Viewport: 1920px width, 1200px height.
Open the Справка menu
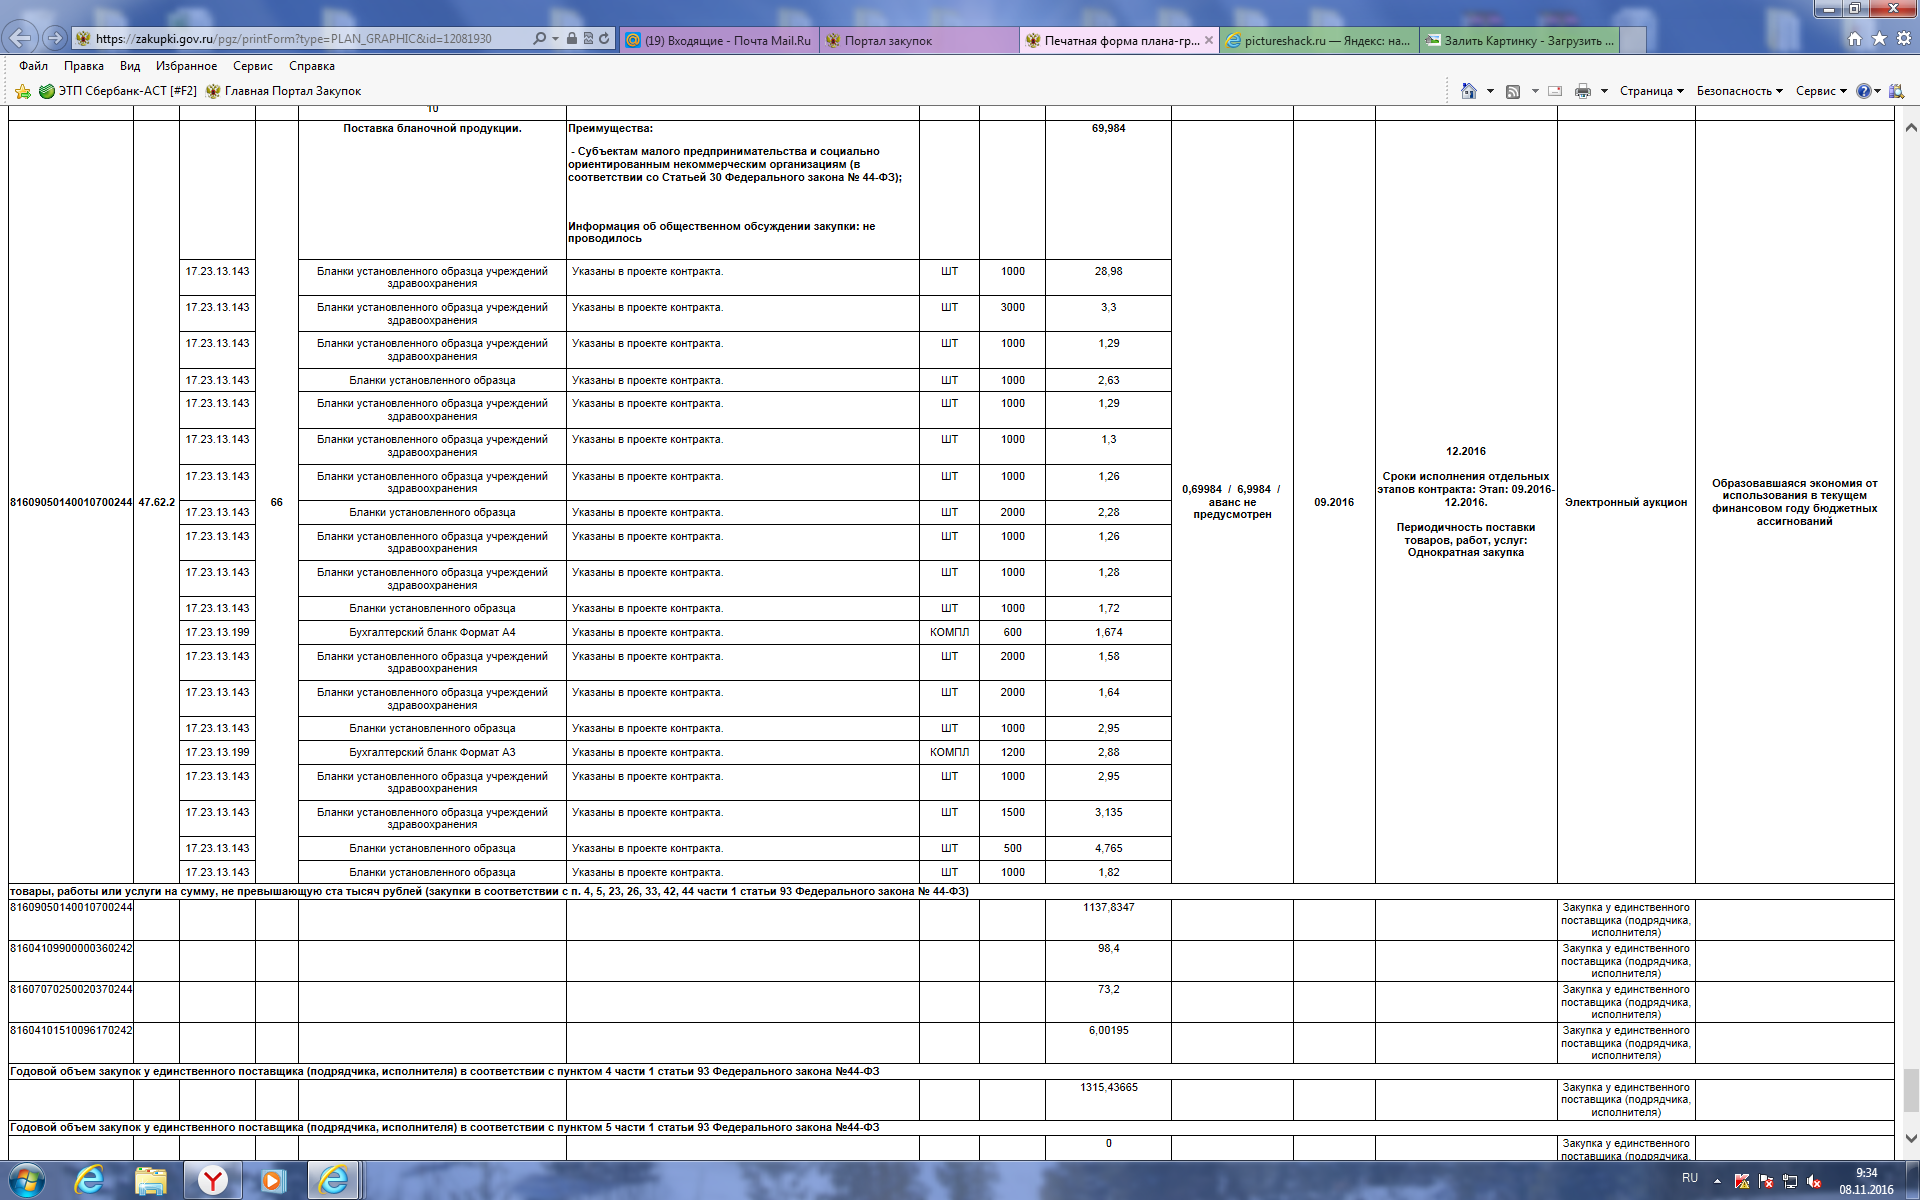[312, 66]
